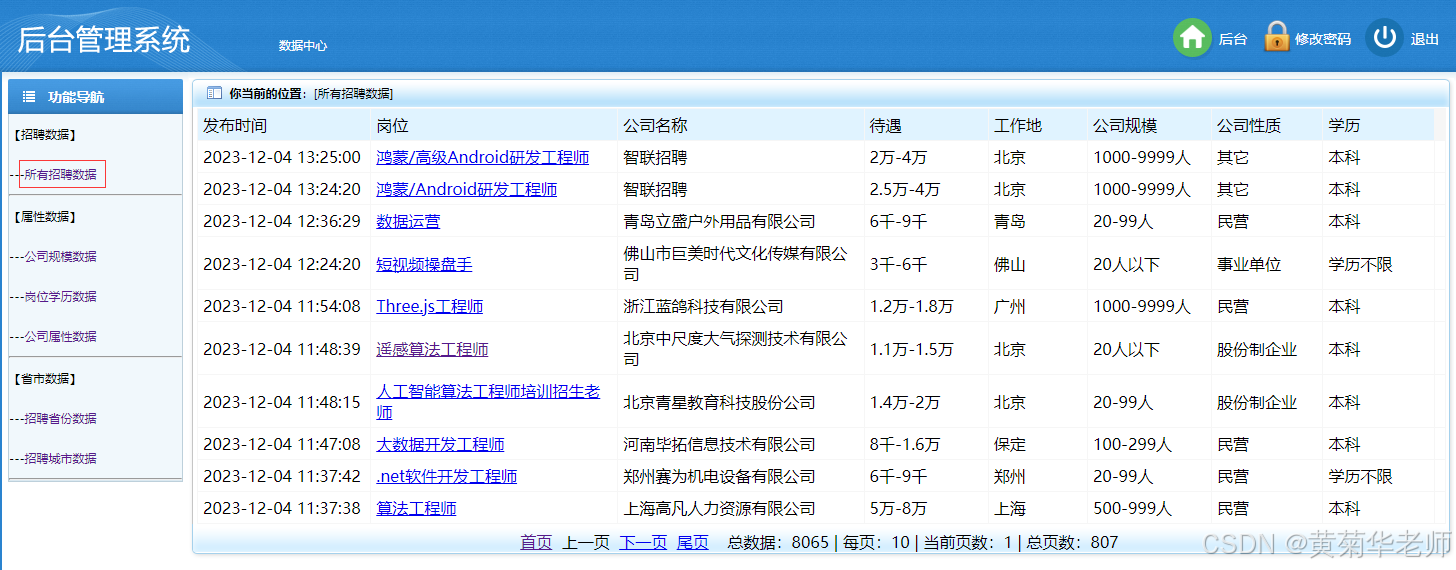
Task: Open 公司规模数据 in the sidebar
Action: click(x=61, y=256)
